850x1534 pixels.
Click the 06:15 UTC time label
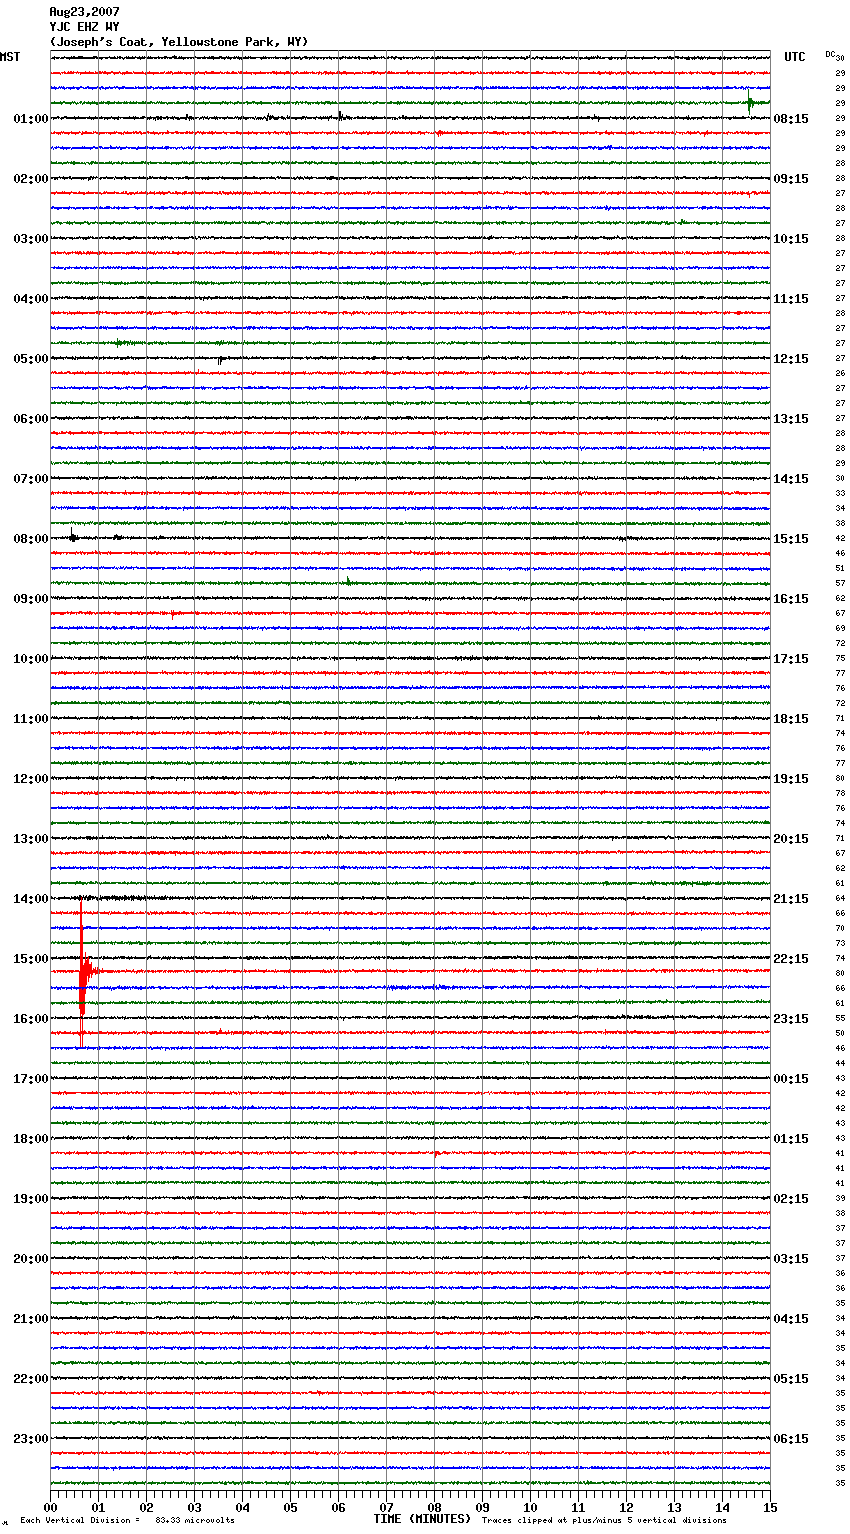click(791, 1439)
